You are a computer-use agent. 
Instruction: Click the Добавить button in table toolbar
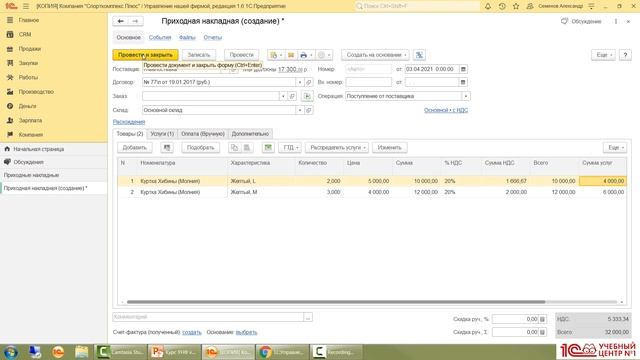point(135,147)
